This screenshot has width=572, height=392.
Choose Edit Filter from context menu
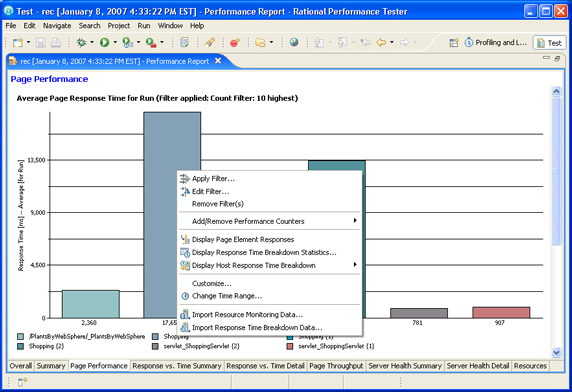[270, 191]
